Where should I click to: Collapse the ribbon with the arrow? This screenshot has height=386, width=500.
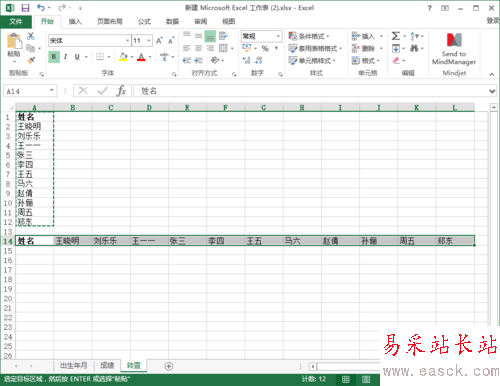pyautogui.click(x=492, y=74)
